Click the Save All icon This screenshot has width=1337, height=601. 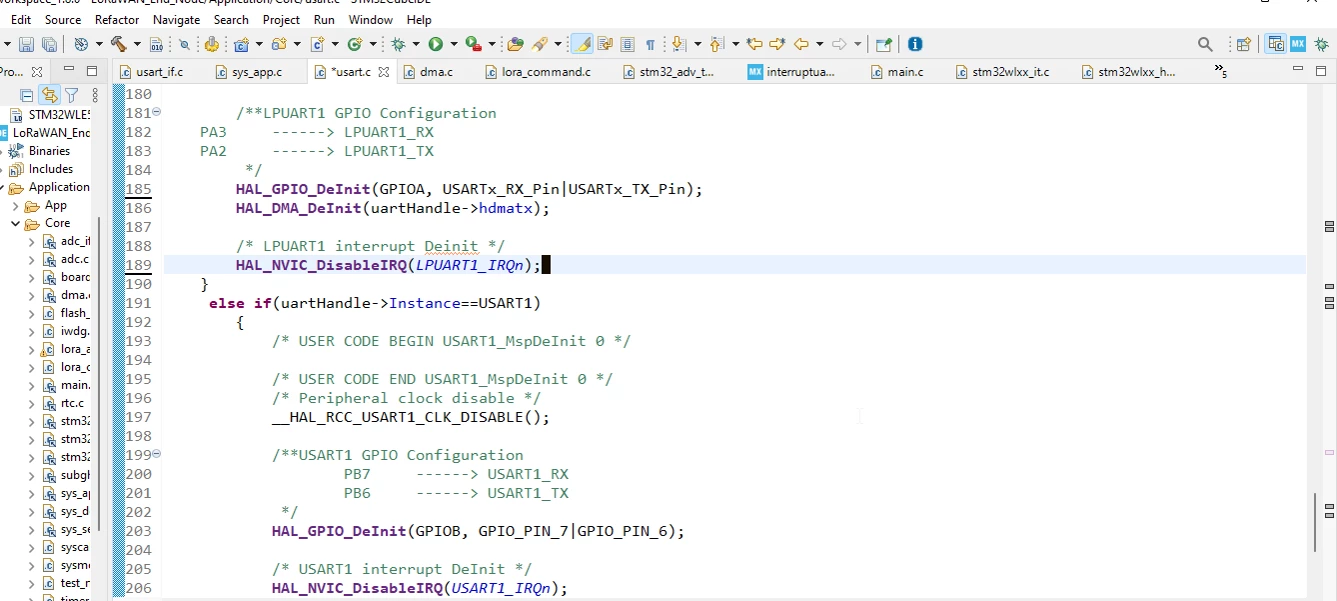[49, 44]
